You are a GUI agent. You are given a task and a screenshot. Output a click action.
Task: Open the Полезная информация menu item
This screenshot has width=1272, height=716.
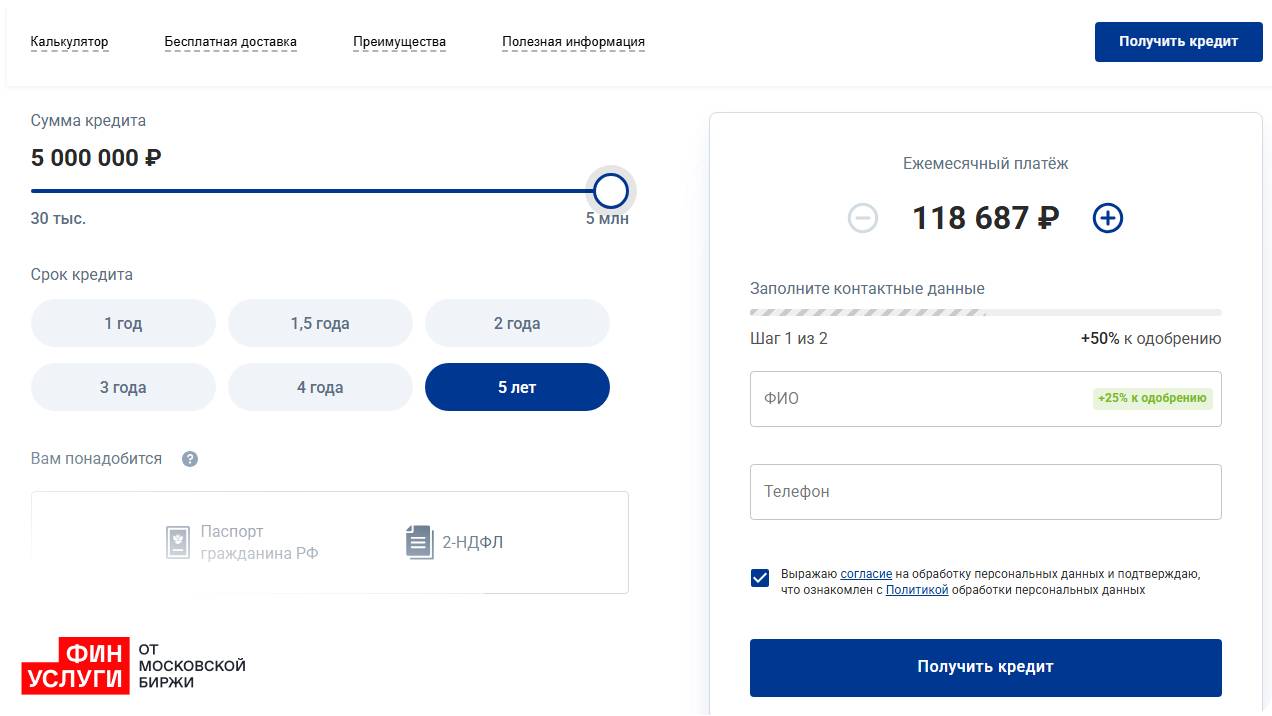coord(573,42)
